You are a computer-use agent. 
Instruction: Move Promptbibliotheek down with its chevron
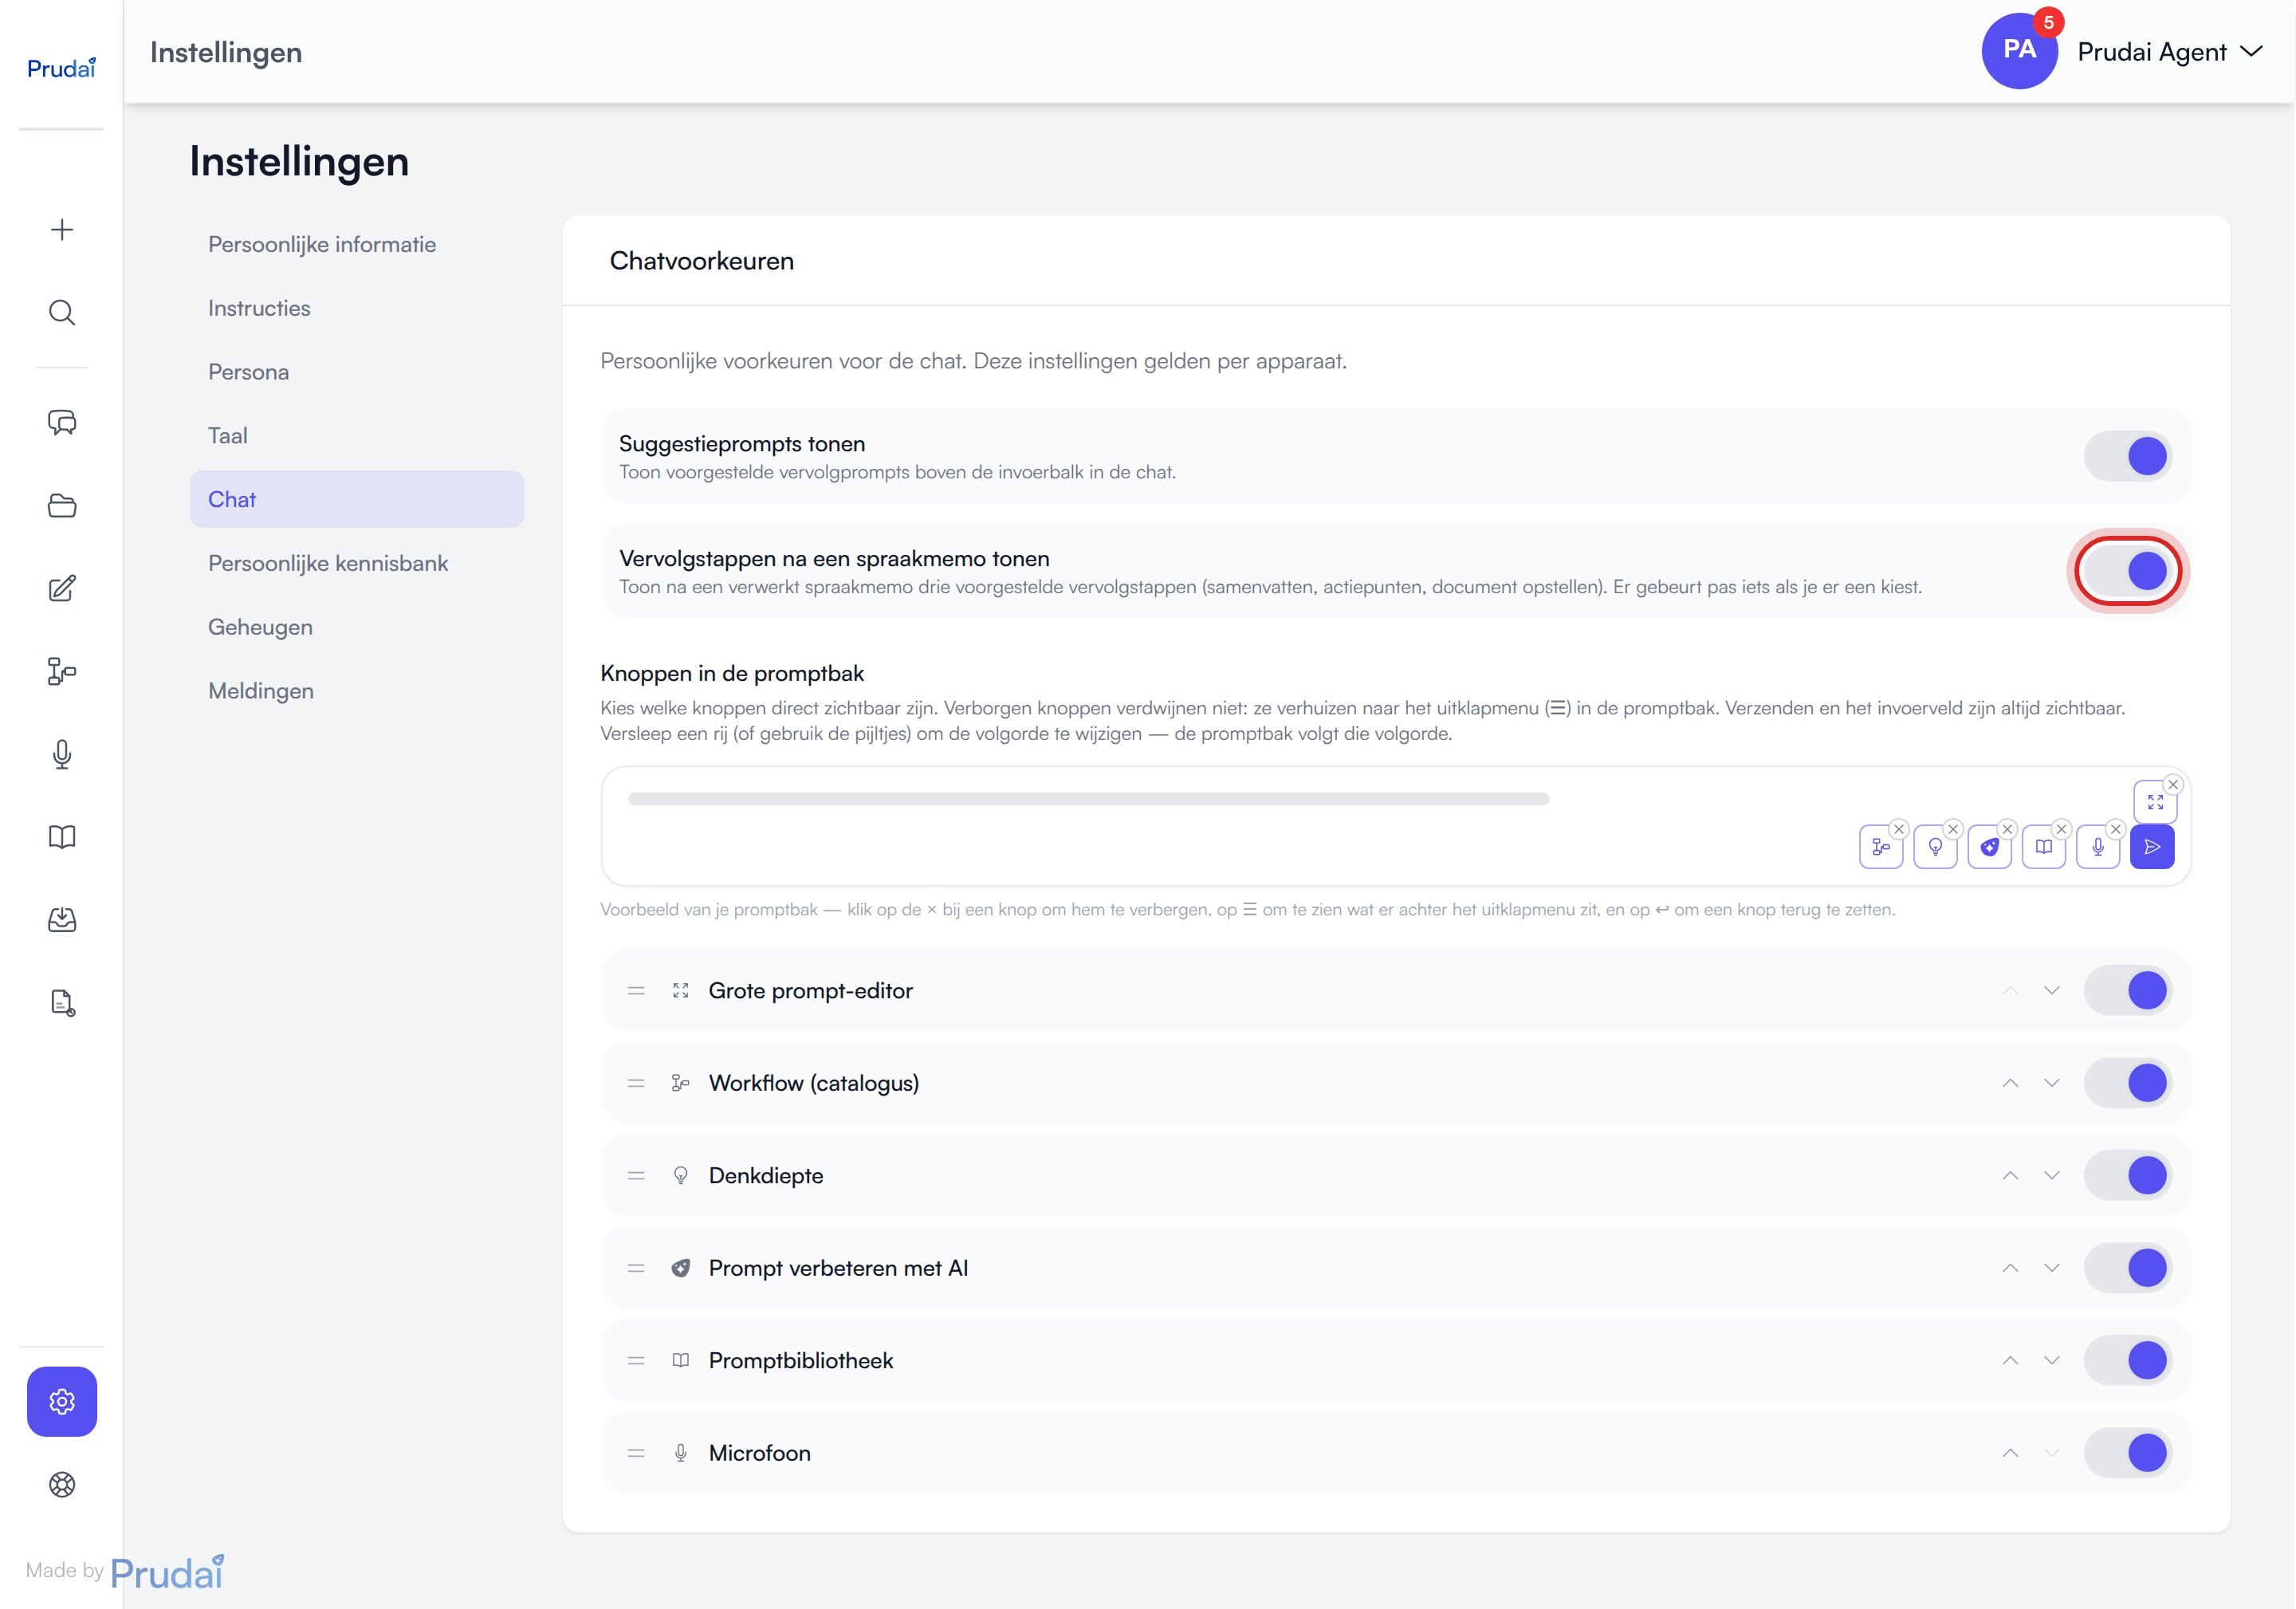(x=2051, y=1360)
